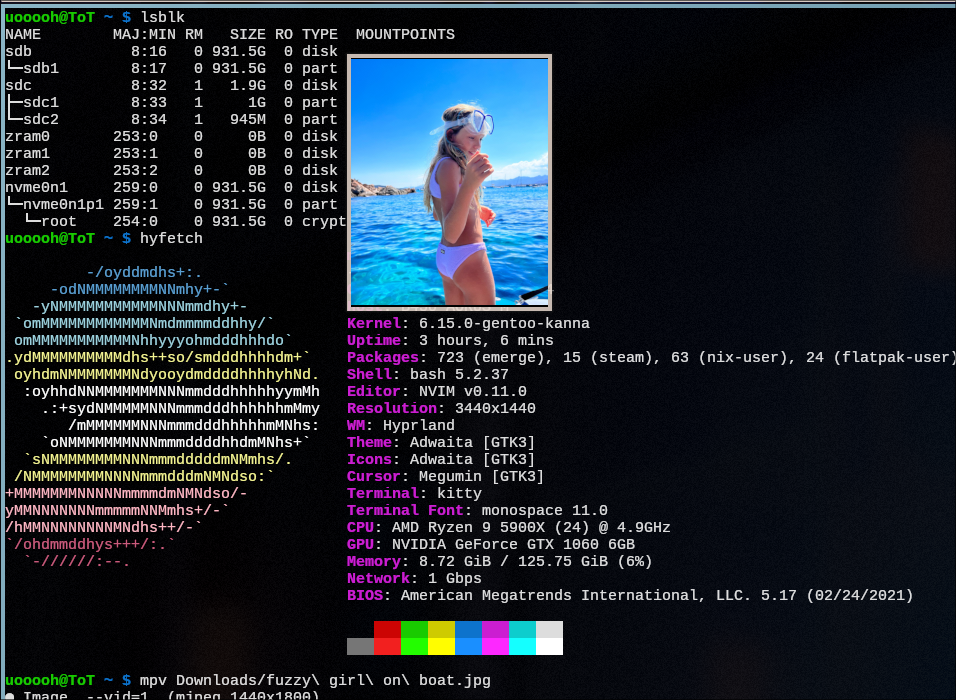The image size is (956, 700).
Task: Click the "root" crypt volume name
Action: click(x=59, y=221)
